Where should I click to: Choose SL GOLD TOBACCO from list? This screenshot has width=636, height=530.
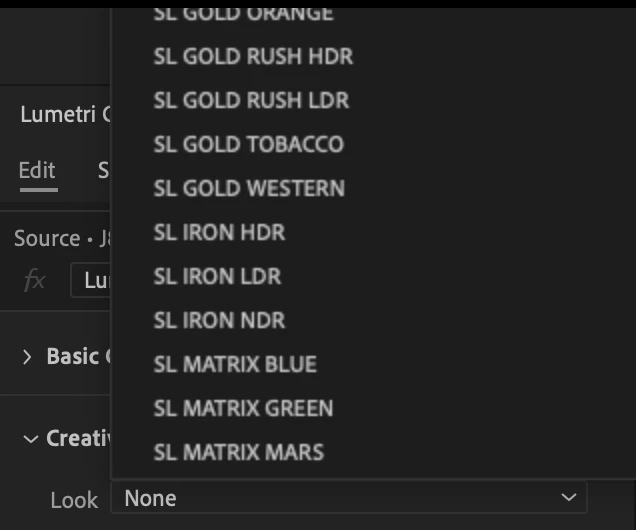[249, 144]
